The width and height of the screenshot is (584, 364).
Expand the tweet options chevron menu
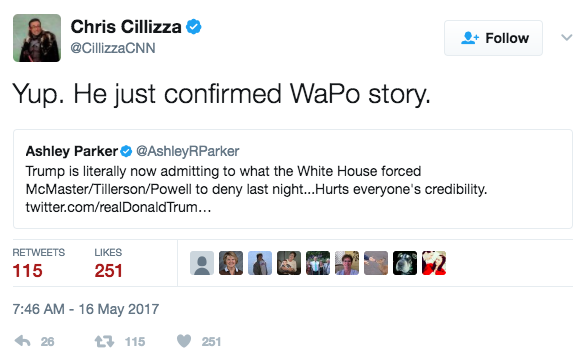(566, 37)
